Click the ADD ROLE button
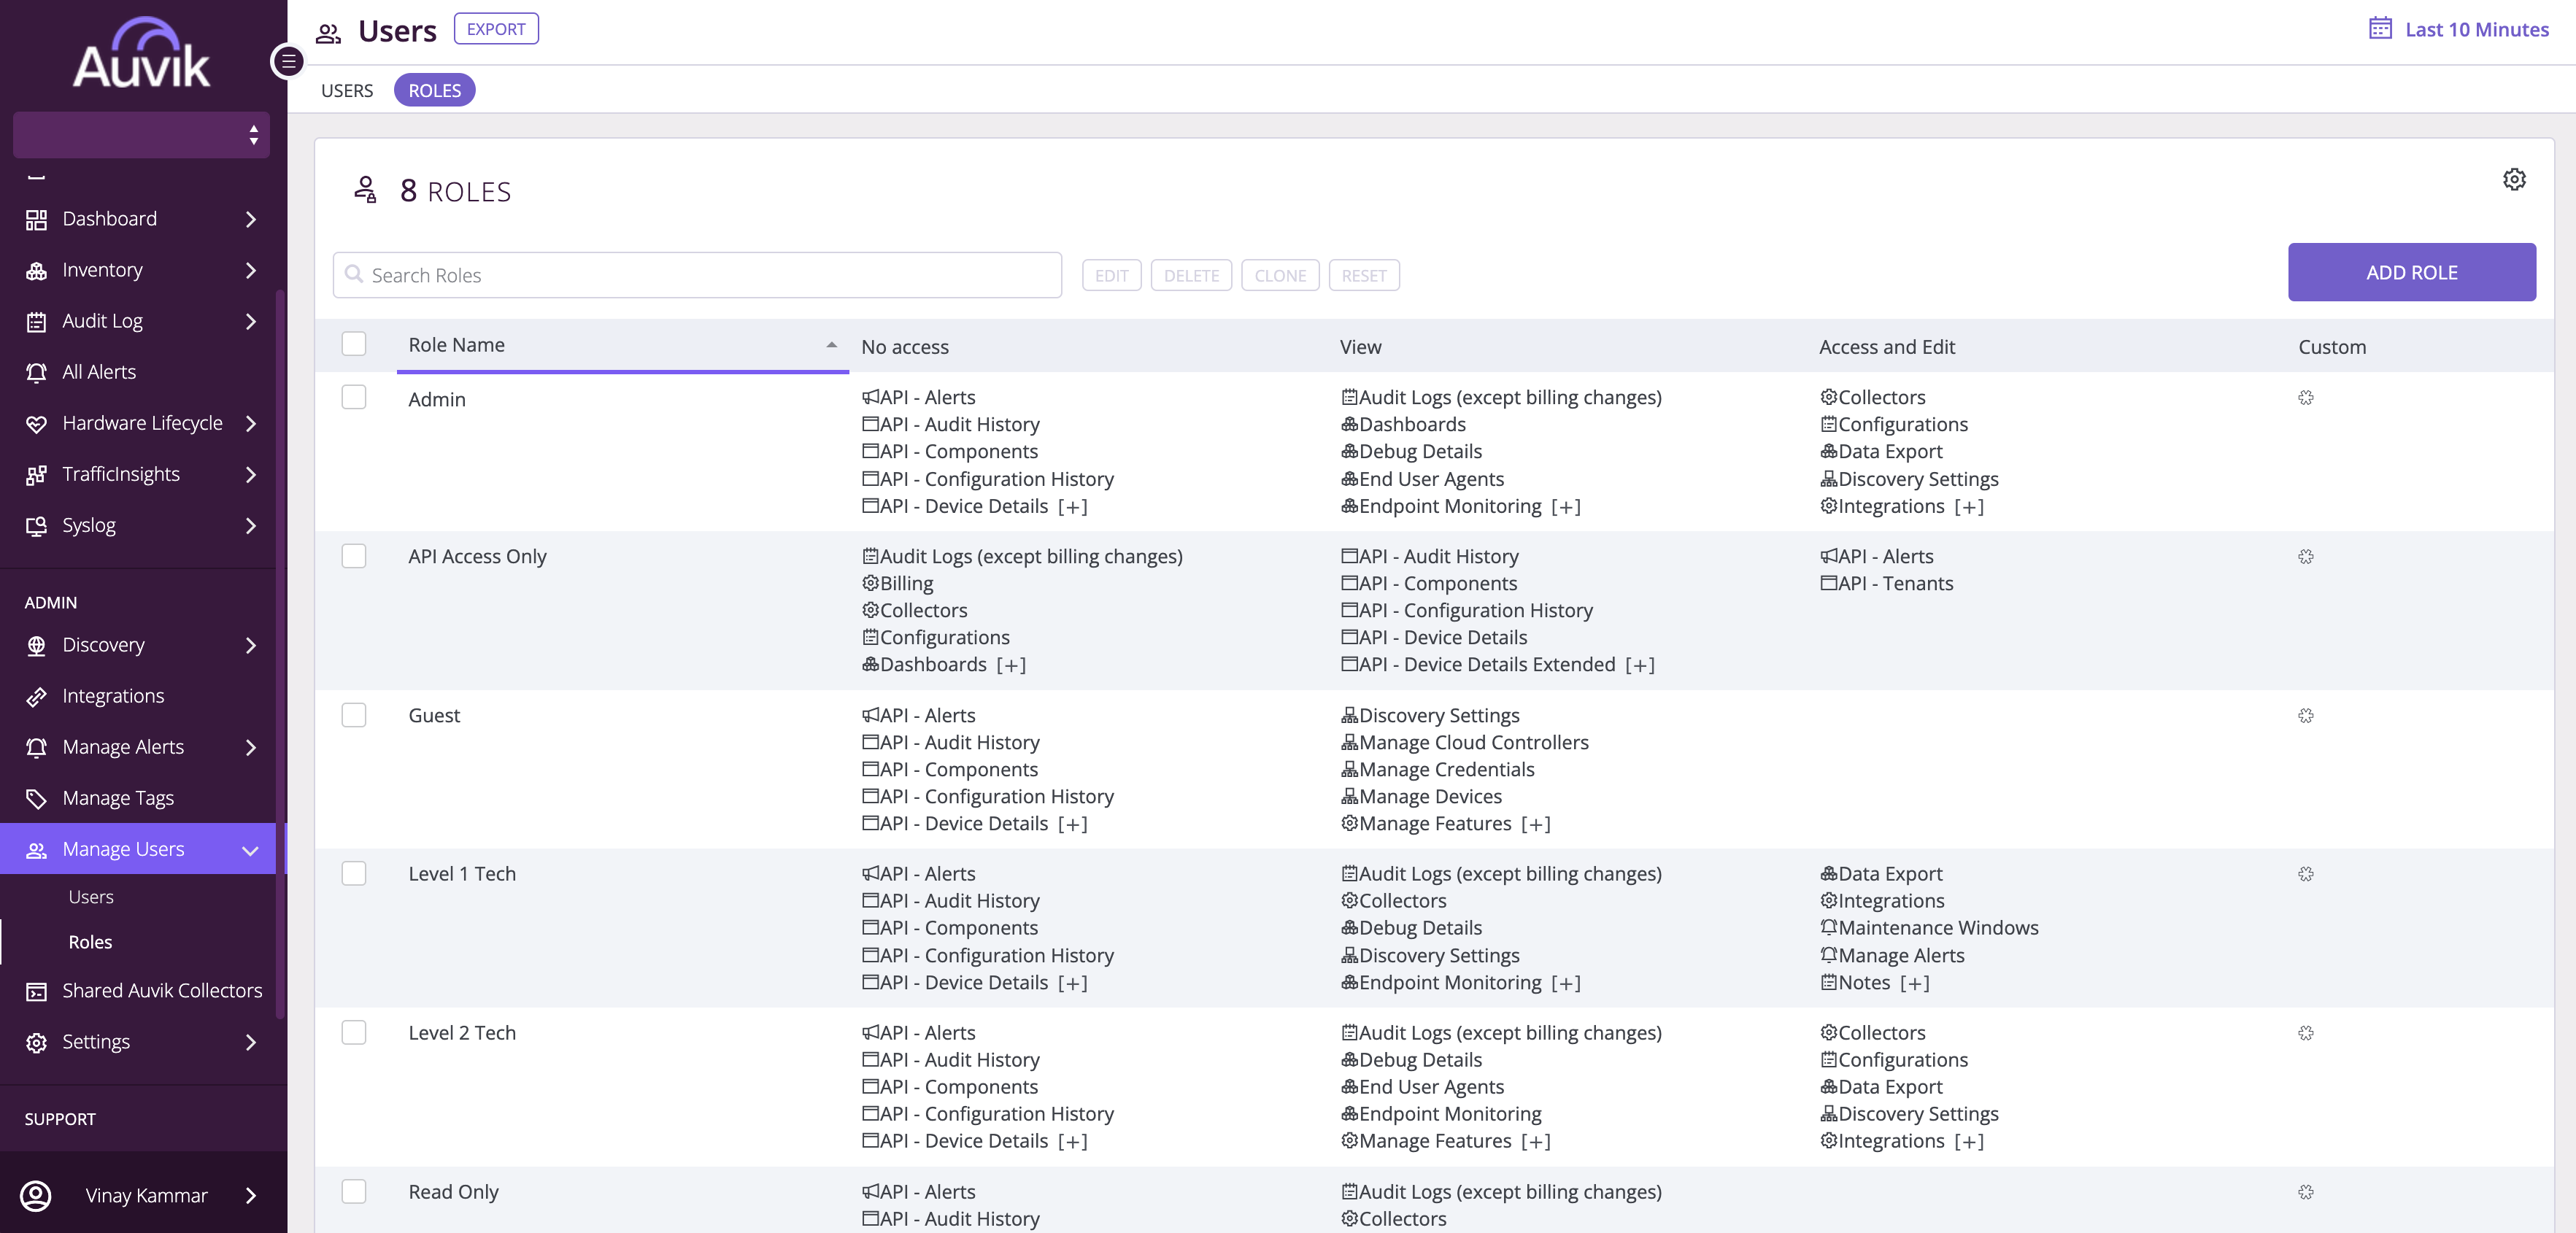2576x1233 pixels. [x=2411, y=272]
